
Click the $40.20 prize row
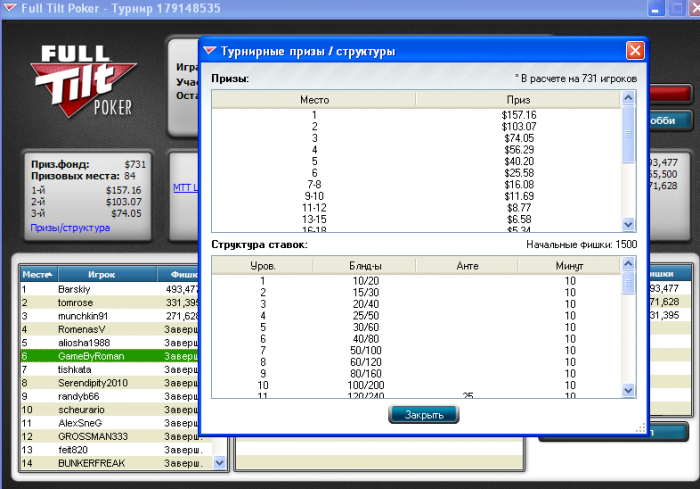[417, 161]
